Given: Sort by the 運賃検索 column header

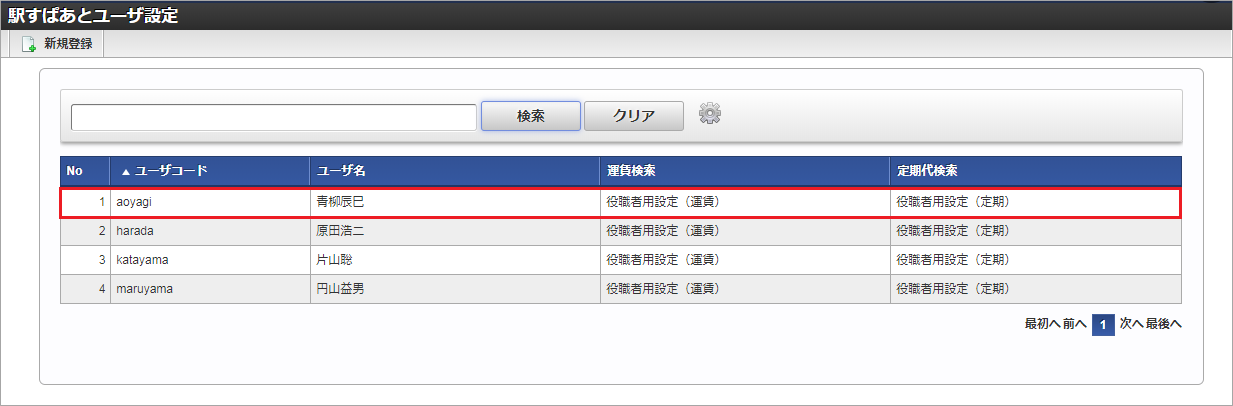Looking at the screenshot, I should [745, 171].
